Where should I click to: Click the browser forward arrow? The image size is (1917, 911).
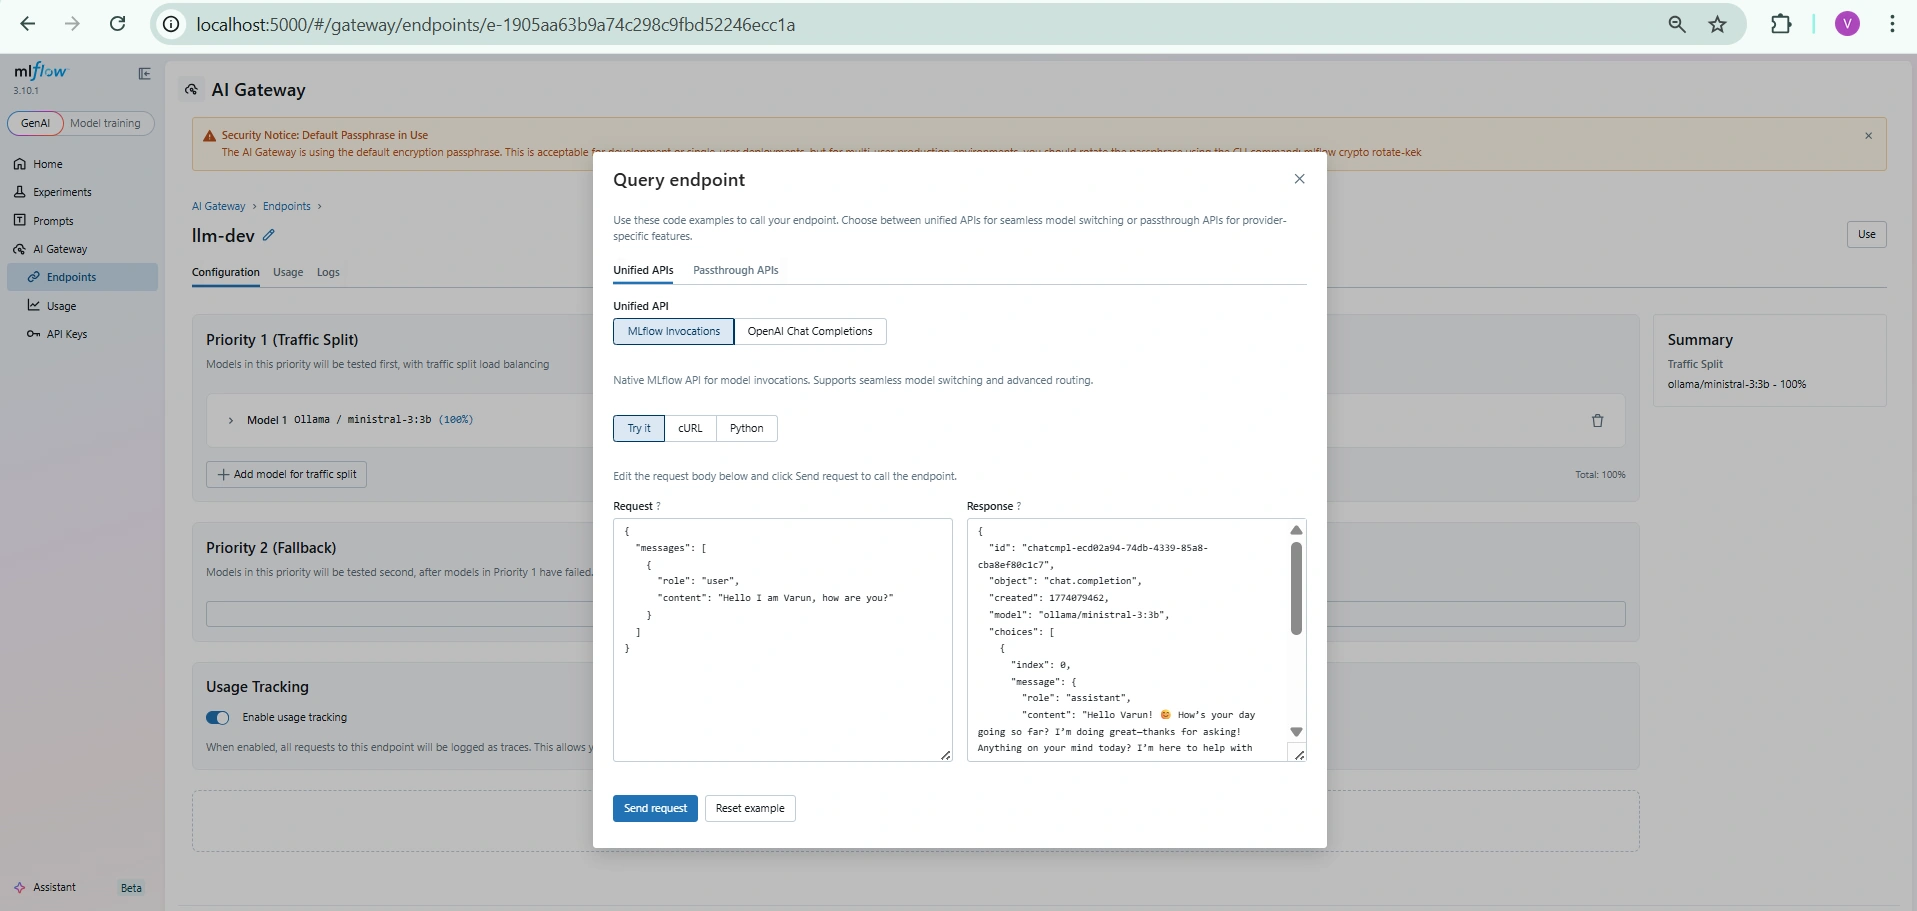[72, 24]
